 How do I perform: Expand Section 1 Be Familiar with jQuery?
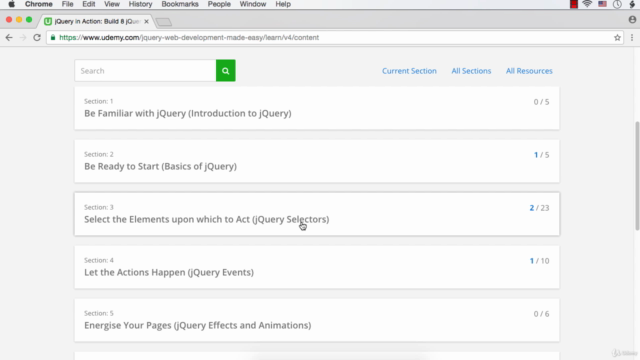tap(317, 108)
